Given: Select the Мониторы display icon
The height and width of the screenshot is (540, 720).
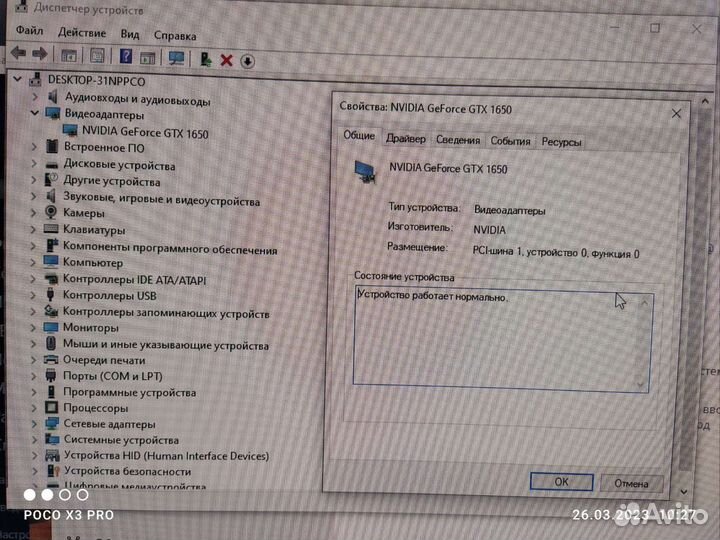Looking at the screenshot, I should (x=51, y=327).
